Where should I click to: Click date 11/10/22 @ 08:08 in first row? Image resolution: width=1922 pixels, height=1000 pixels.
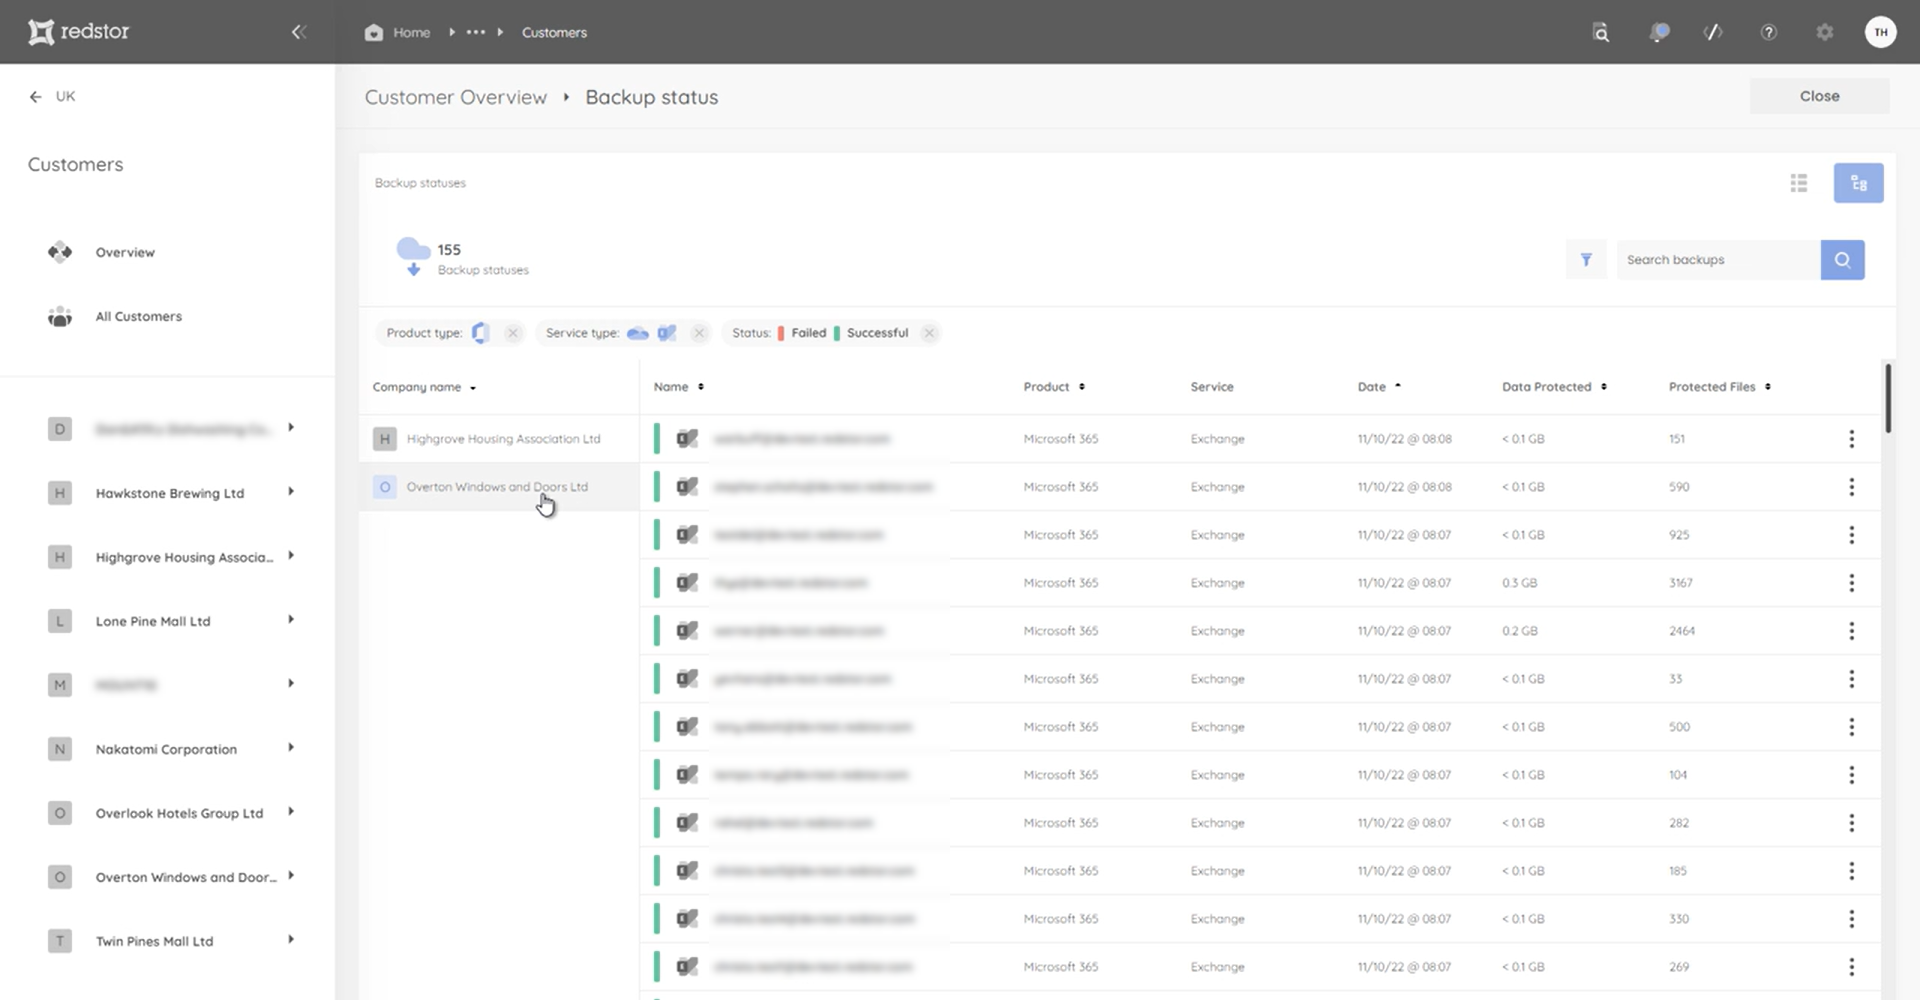[1405, 439]
